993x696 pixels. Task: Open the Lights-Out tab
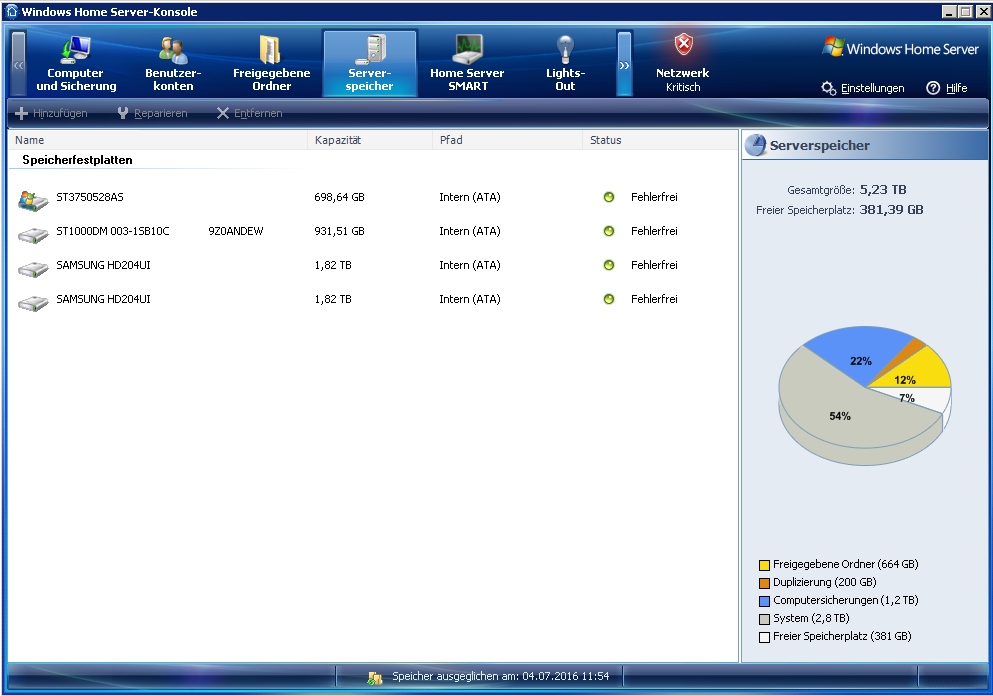click(x=565, y=63)
